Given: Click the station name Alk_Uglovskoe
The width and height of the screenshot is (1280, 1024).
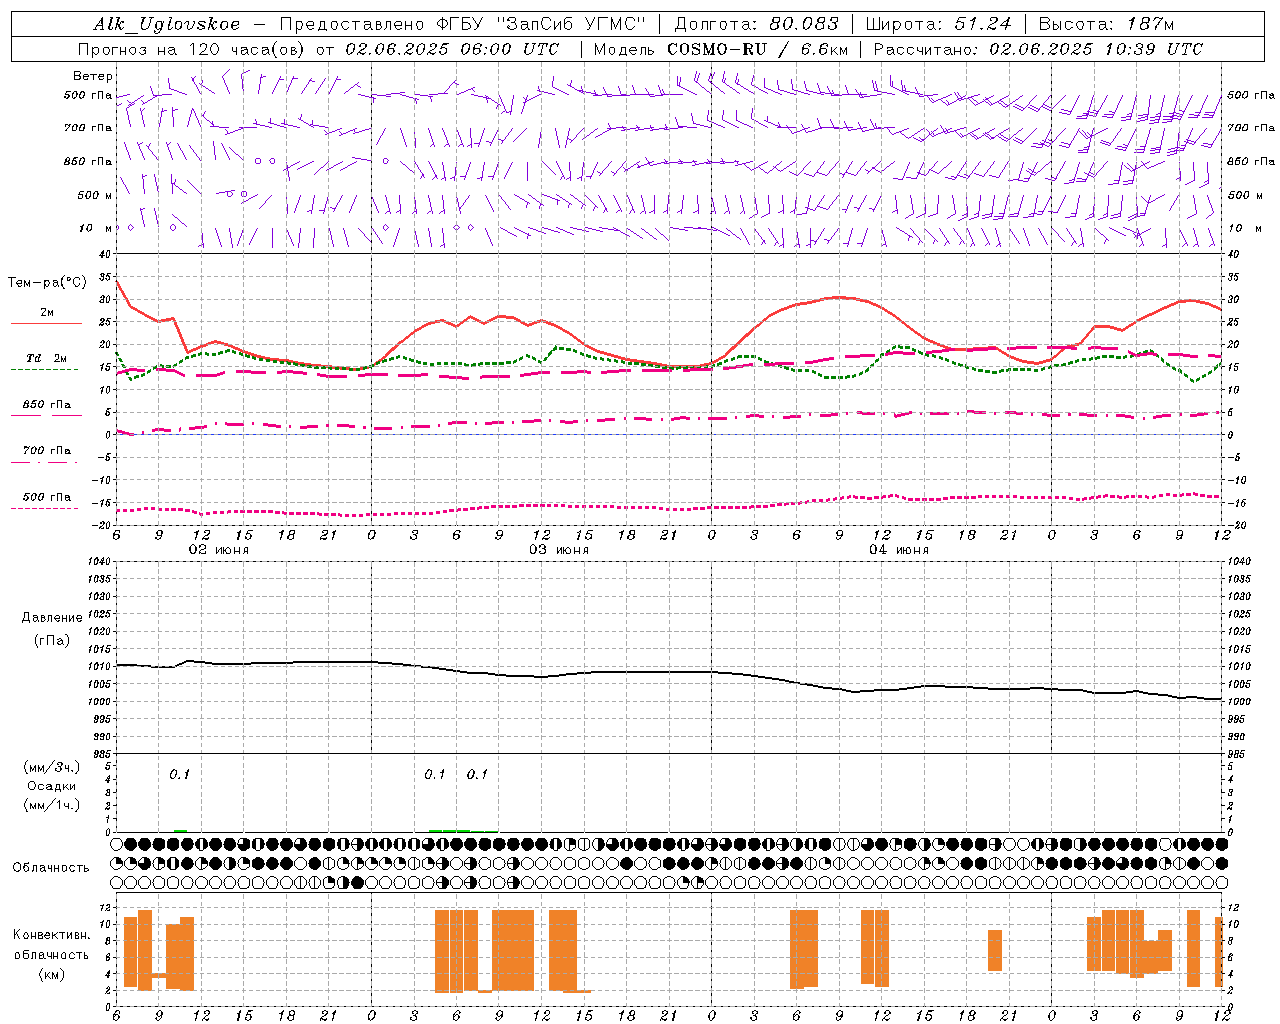Looking at the screenshot, I should pos(167,24).
